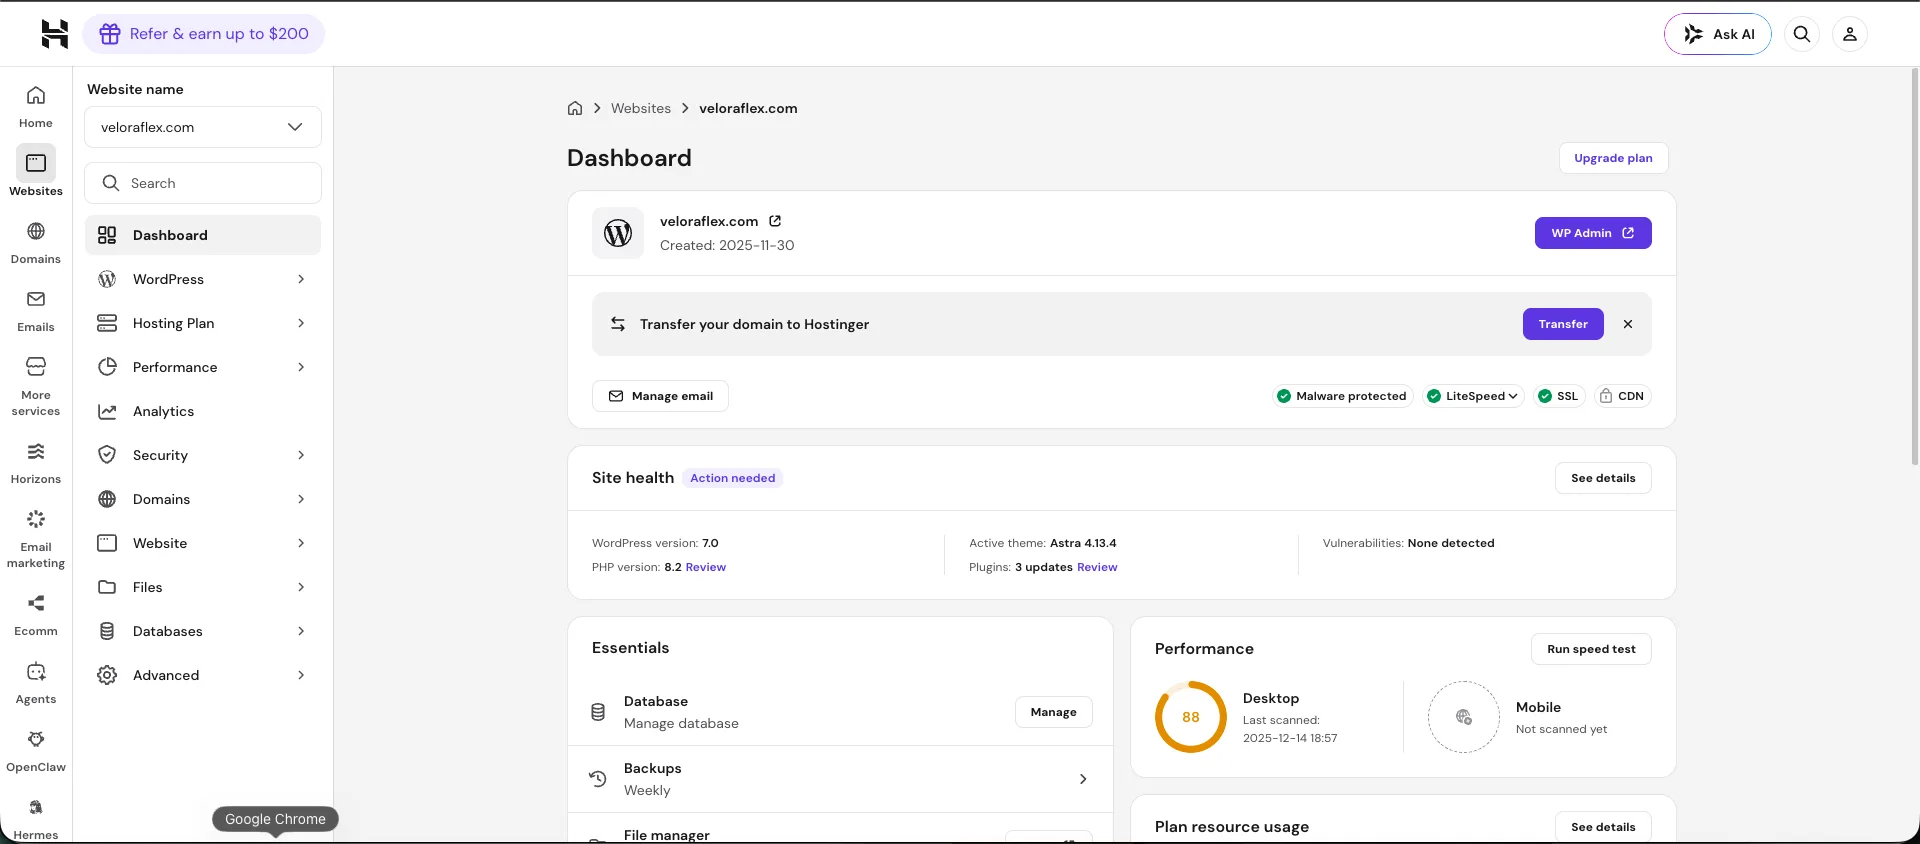The height and width of the screenshot is (844, 1920).
Task: Click the Google Chrome tooltip label
Action: tap(275, 819)
